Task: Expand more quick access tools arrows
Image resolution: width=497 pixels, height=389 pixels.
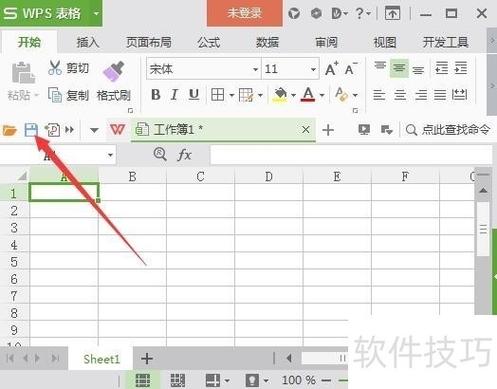Action: tap(70, 129)
